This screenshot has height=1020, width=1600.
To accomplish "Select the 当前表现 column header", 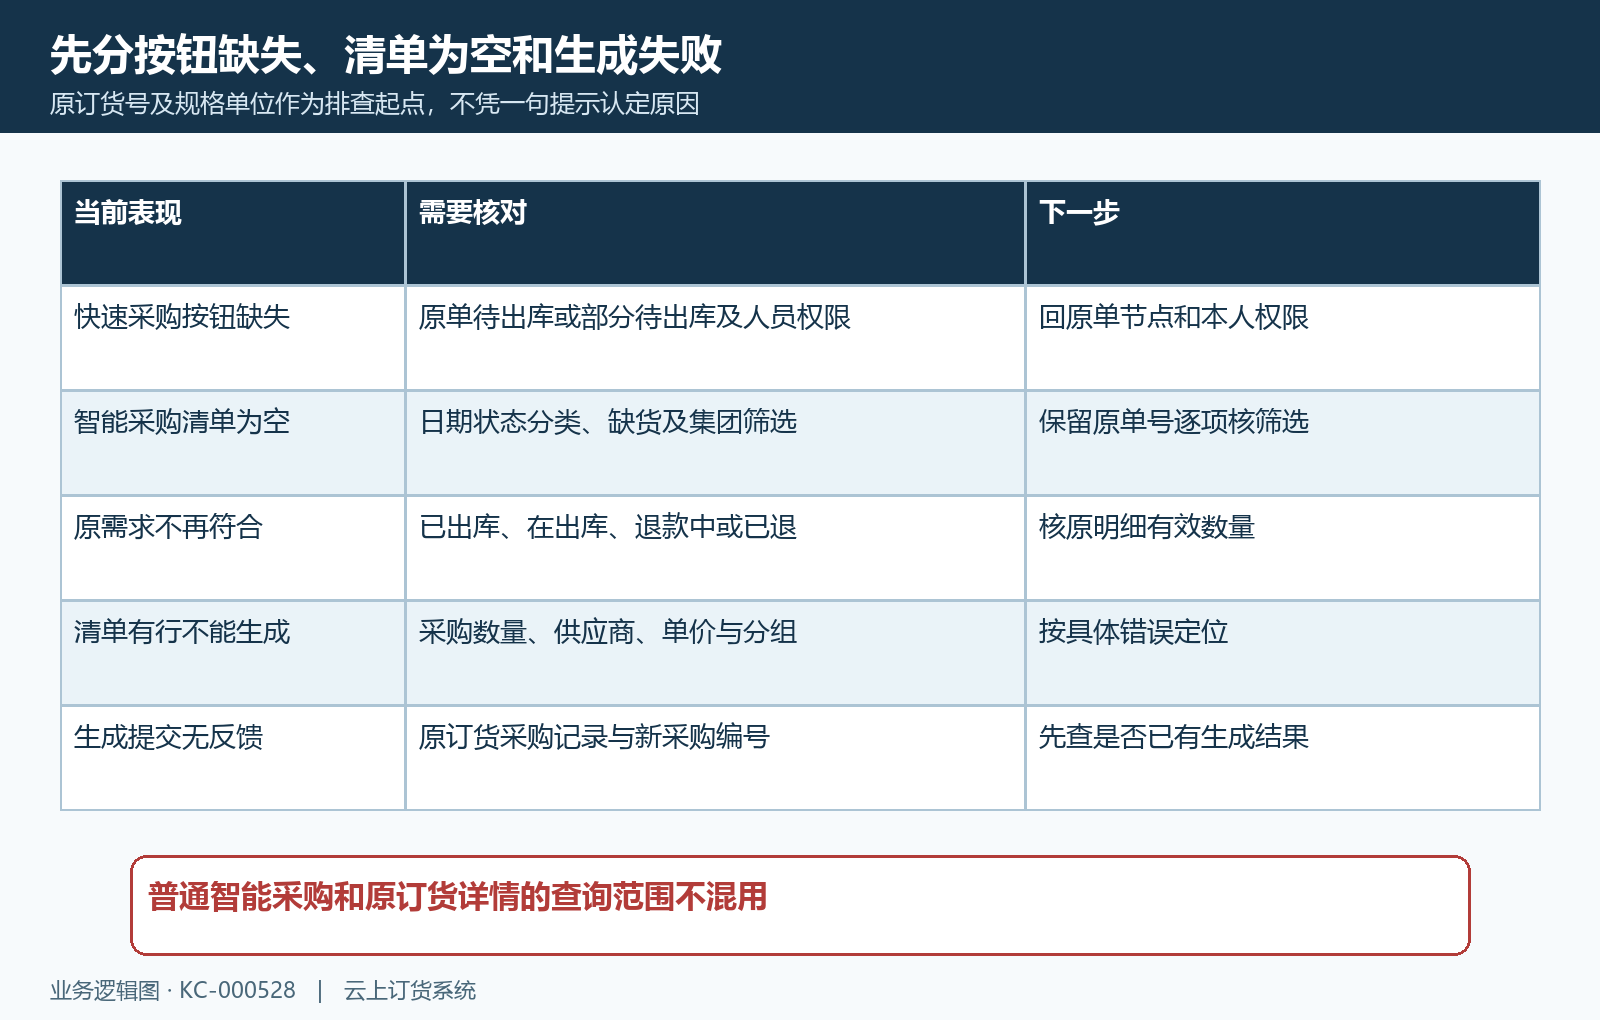I will click(233, 233).
